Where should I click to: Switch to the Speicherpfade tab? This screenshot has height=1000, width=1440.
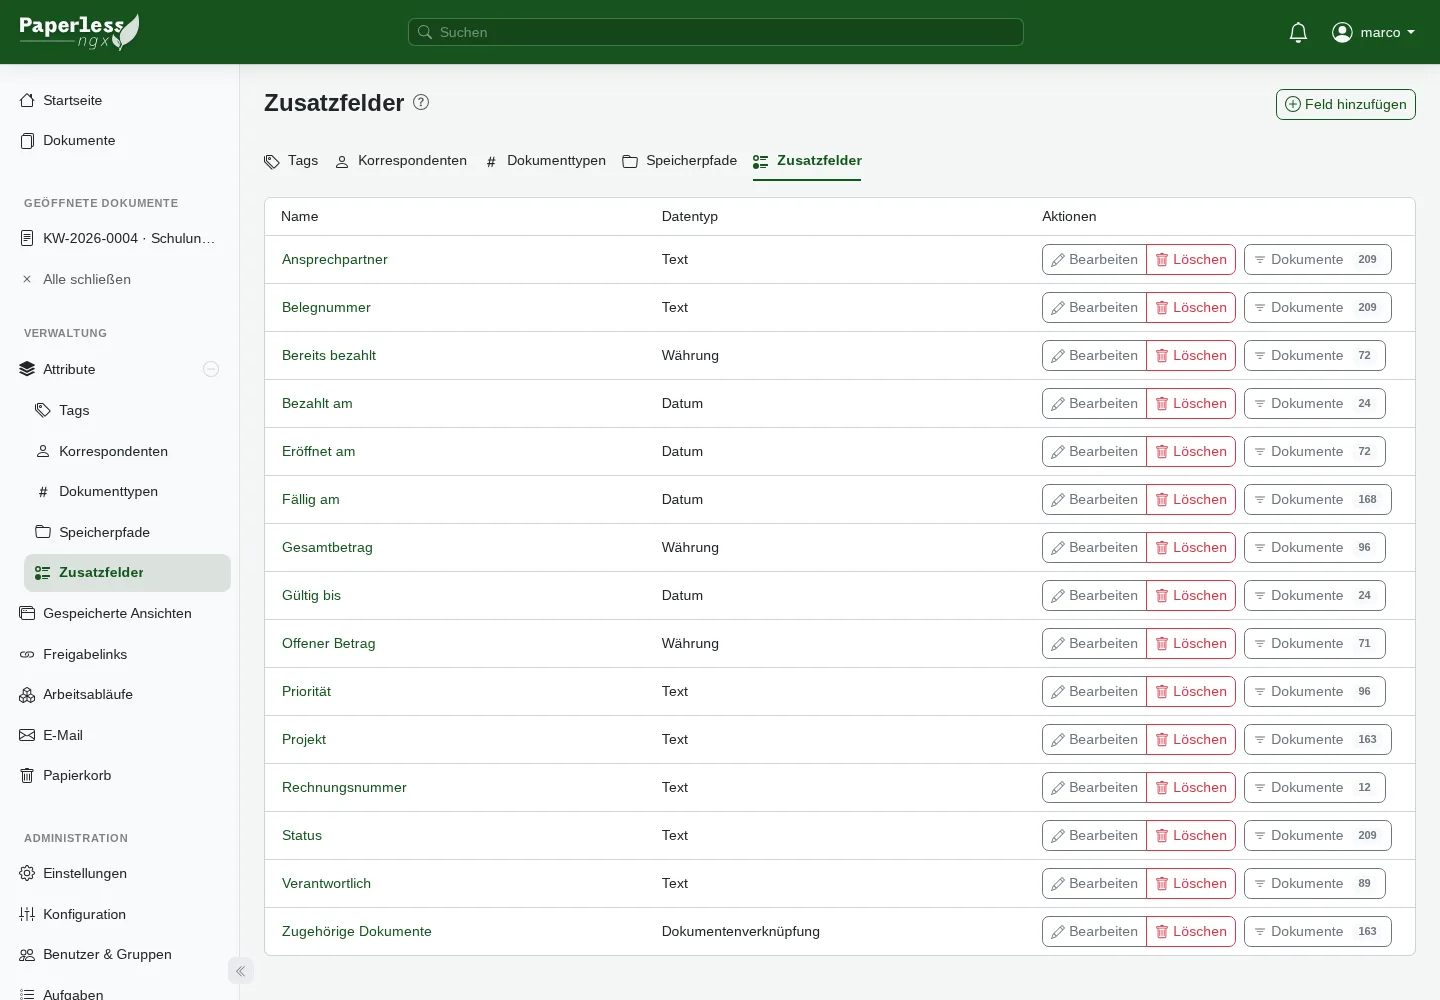(x=680, y=161)
